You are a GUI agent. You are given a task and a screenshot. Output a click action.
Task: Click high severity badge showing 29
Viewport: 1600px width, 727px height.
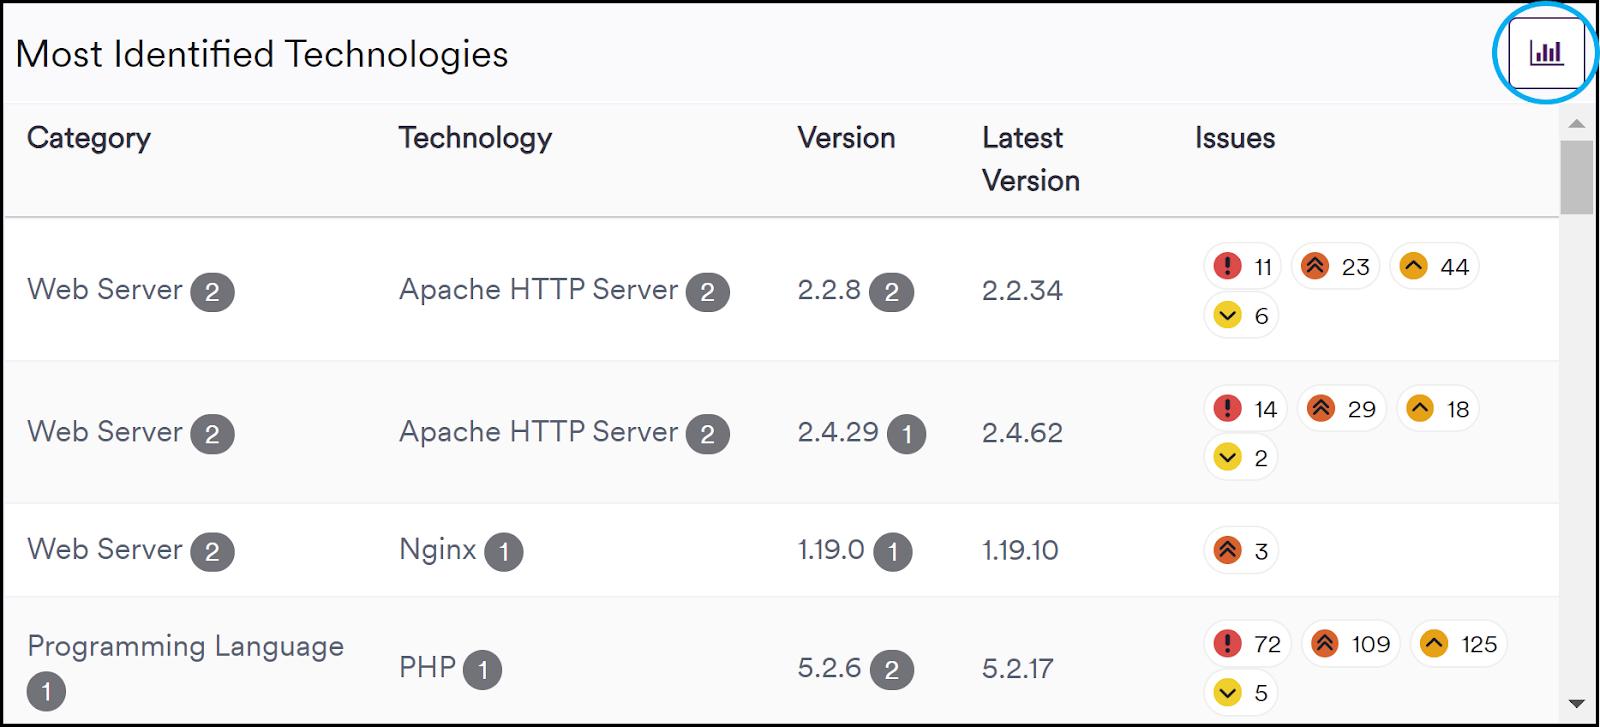coord(1341,408)
